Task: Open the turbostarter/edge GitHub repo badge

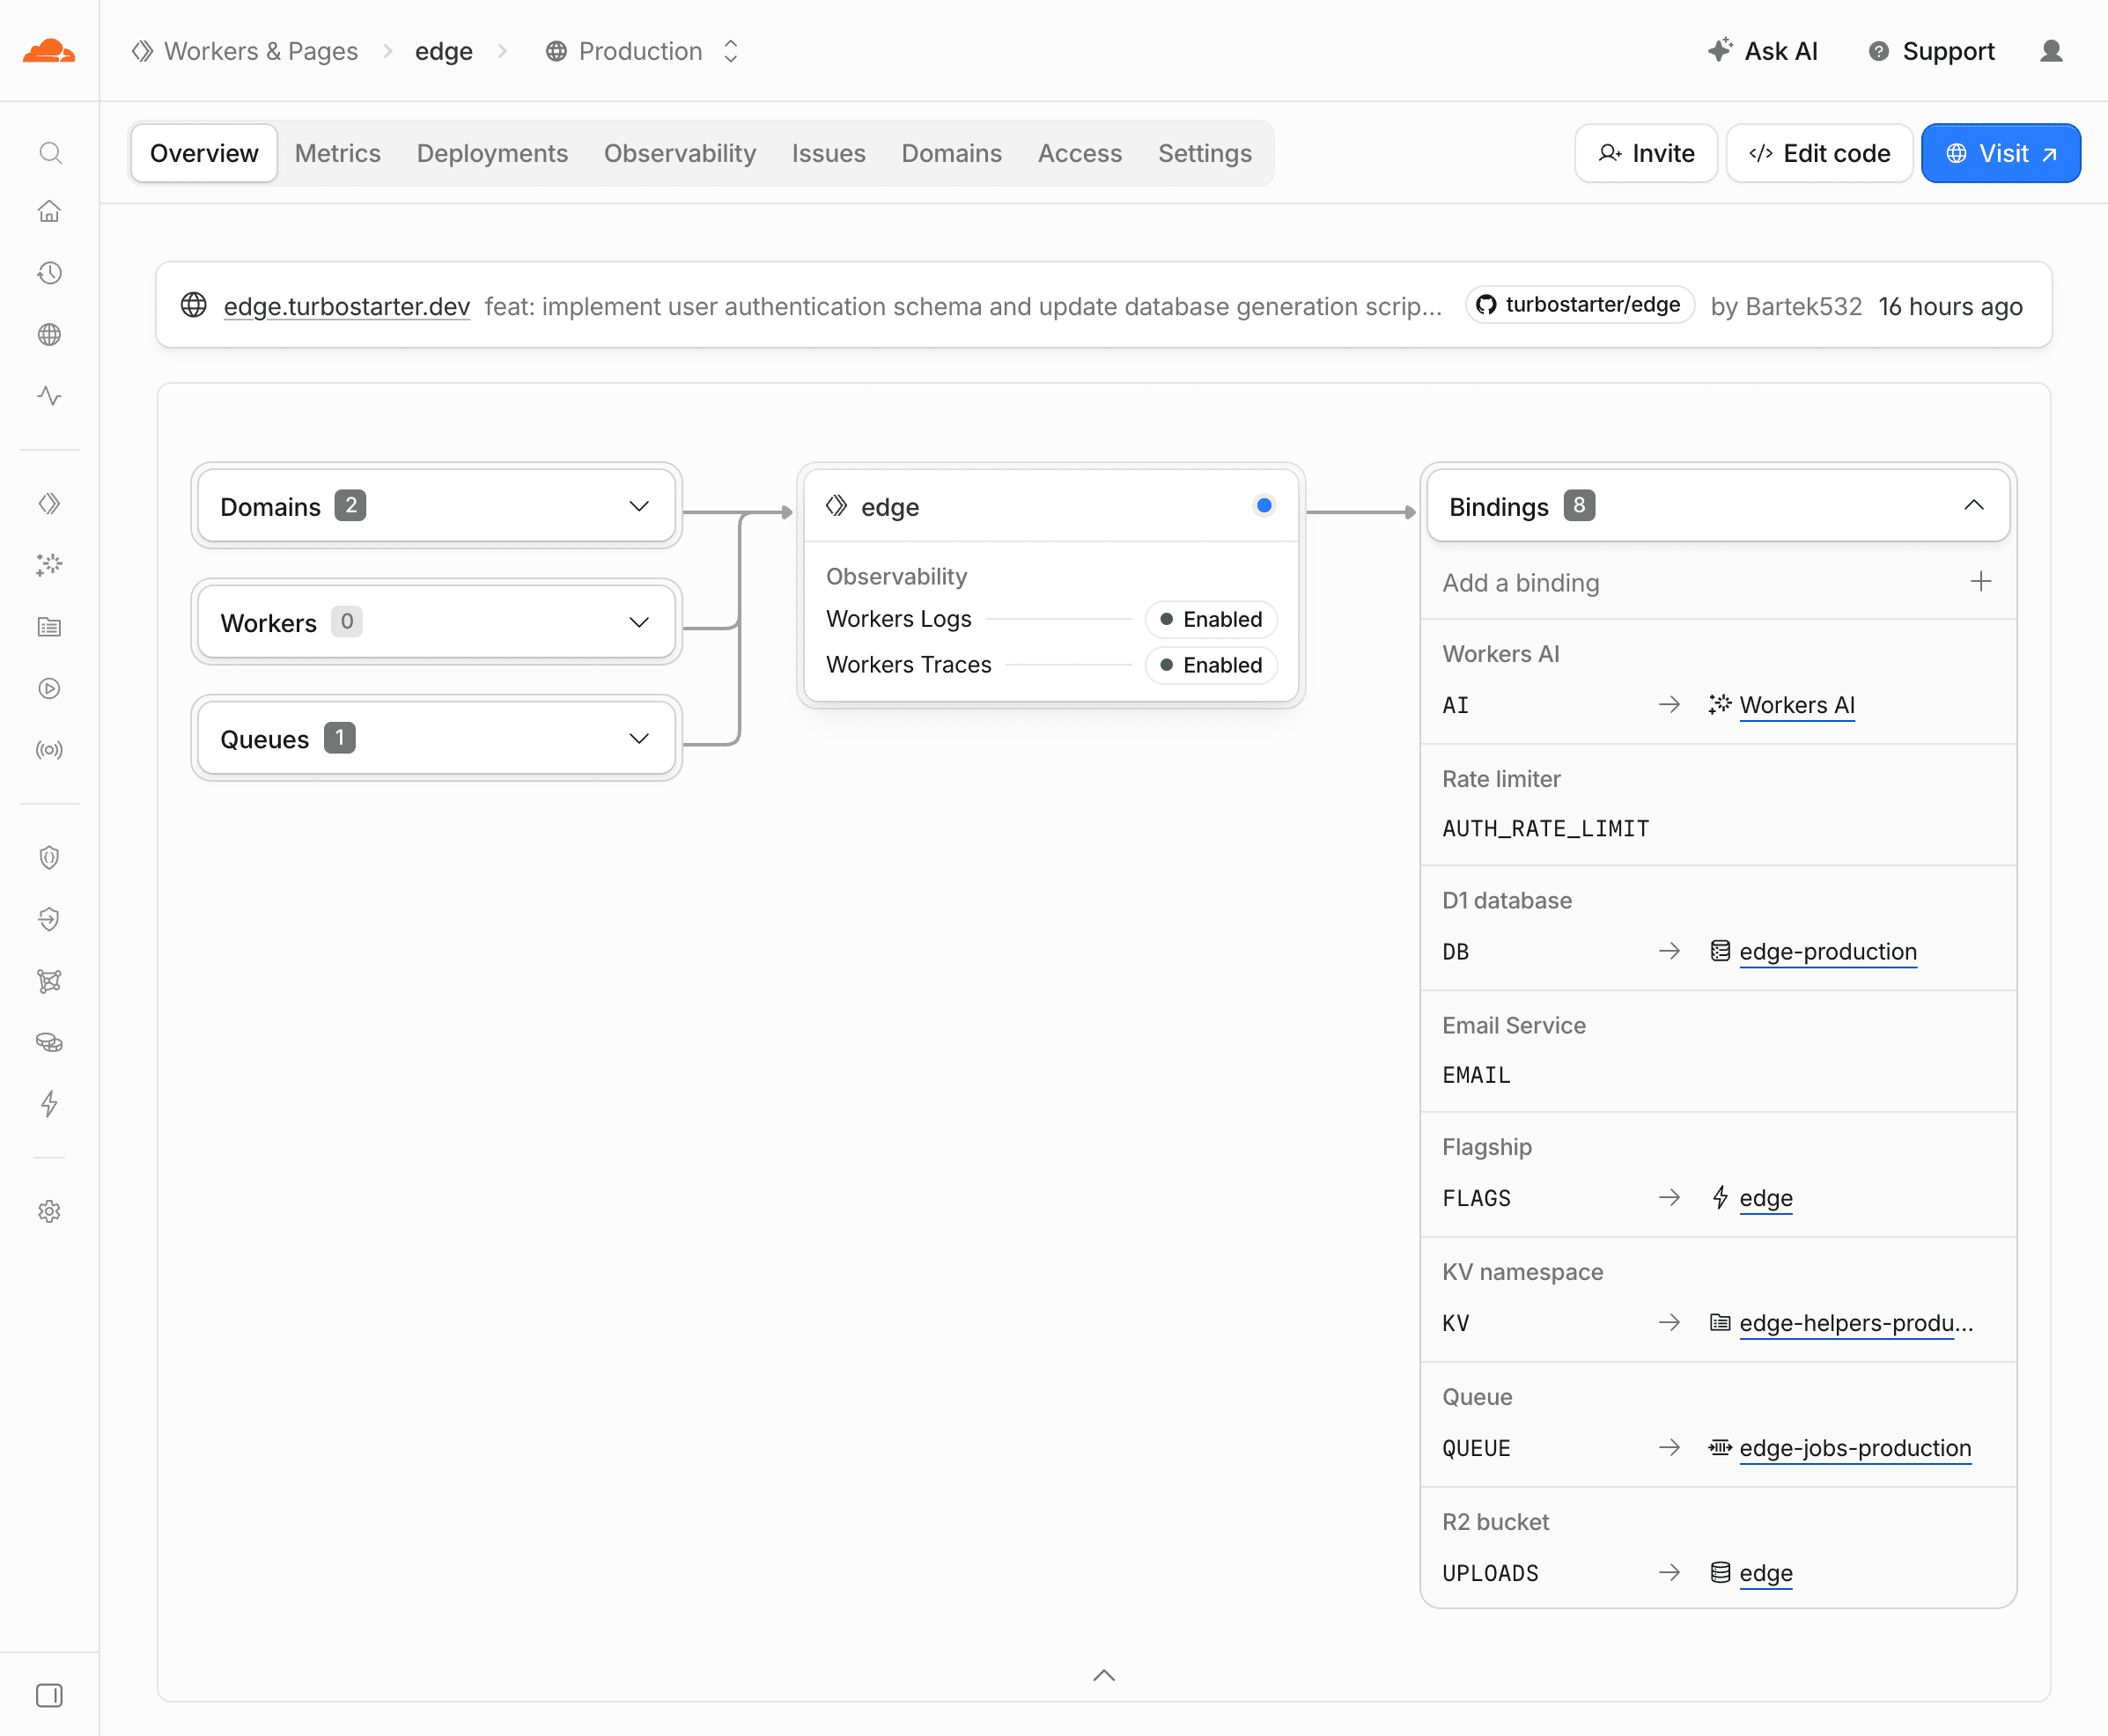Action: pyautogui.click(x=1580, y=305)
